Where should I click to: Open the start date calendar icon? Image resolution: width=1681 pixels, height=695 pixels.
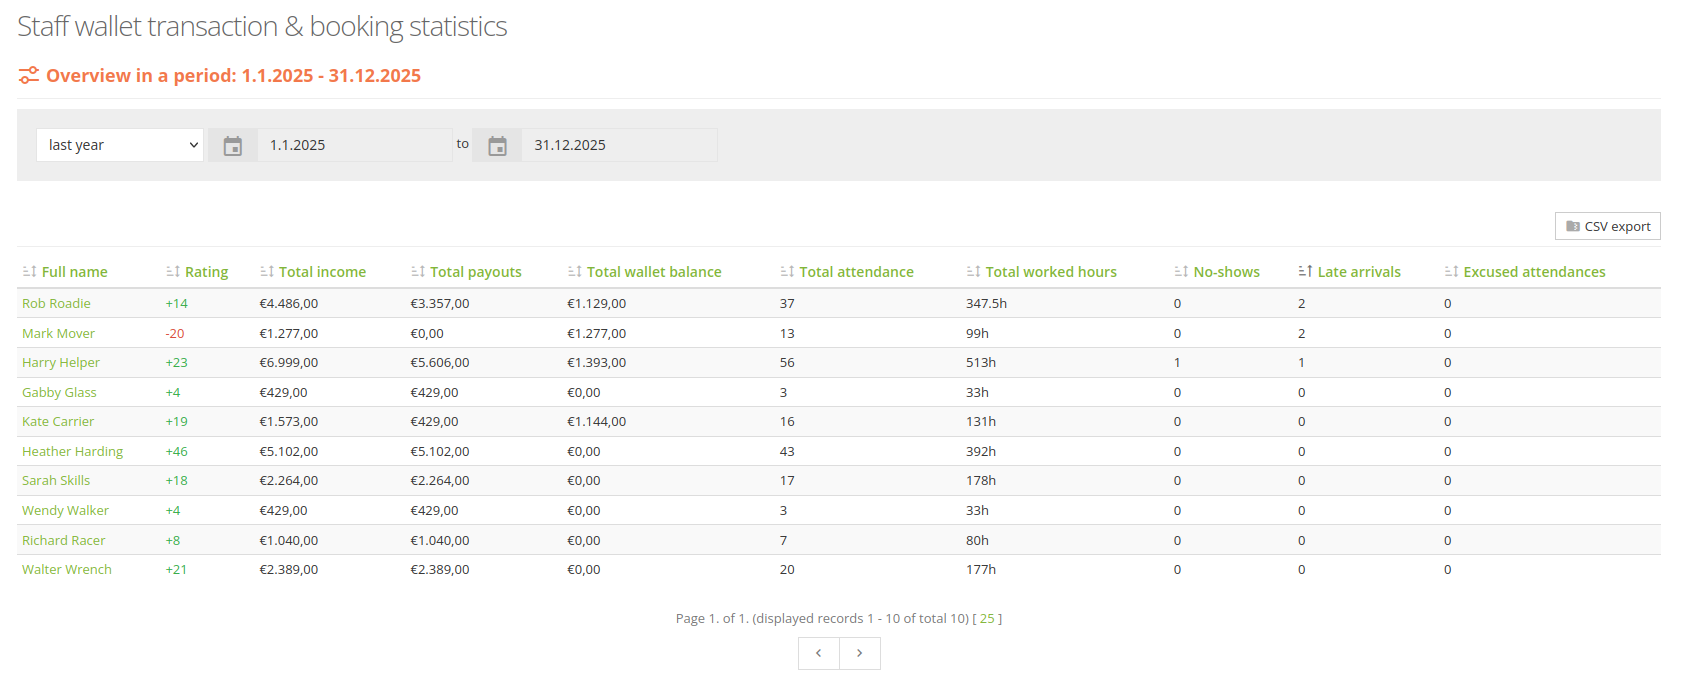(233, 146)
